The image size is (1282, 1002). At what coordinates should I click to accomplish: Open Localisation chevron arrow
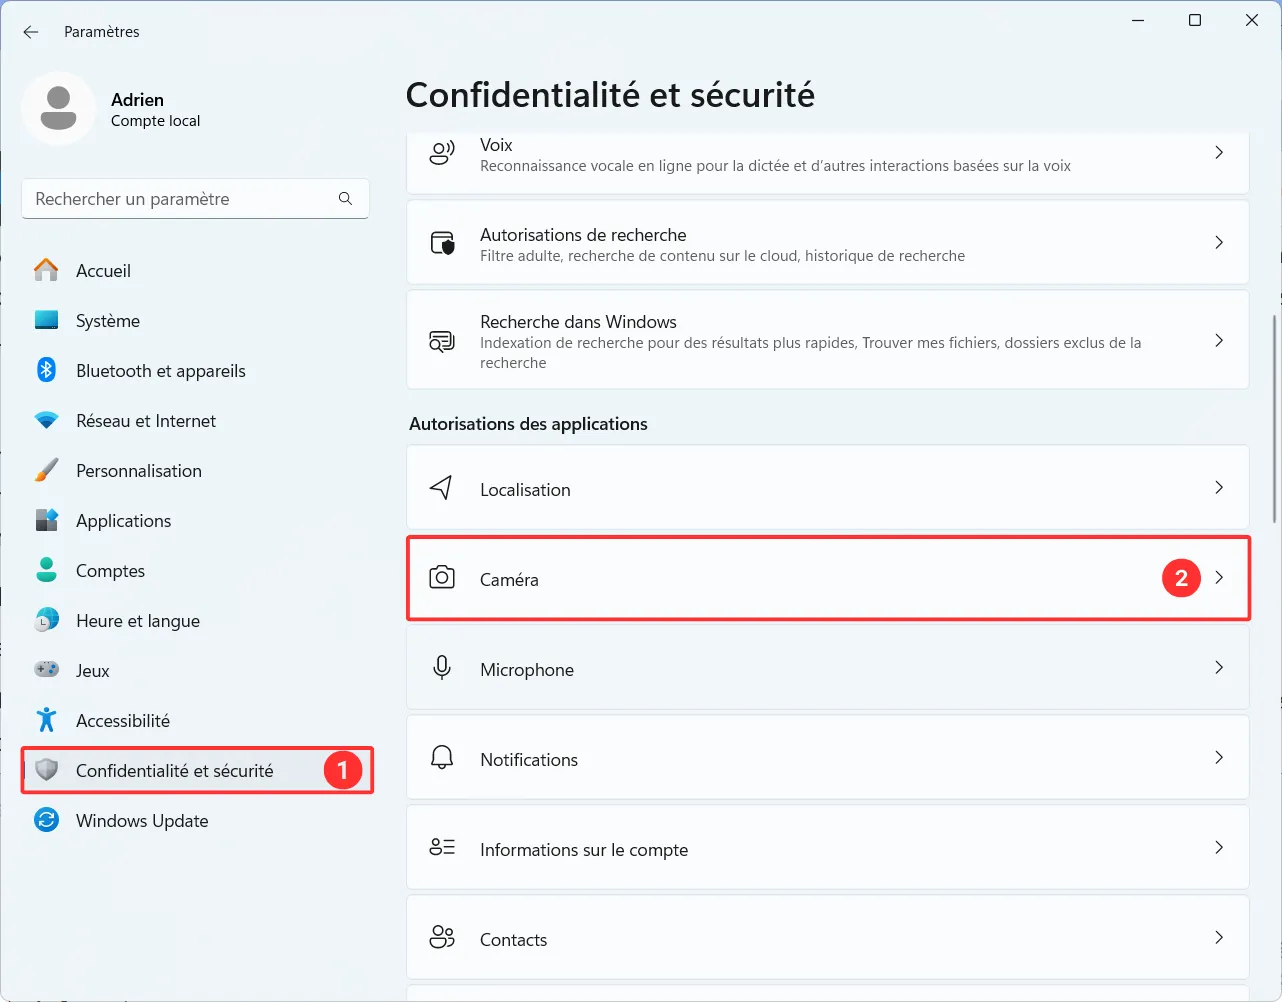click(1219, 487)
